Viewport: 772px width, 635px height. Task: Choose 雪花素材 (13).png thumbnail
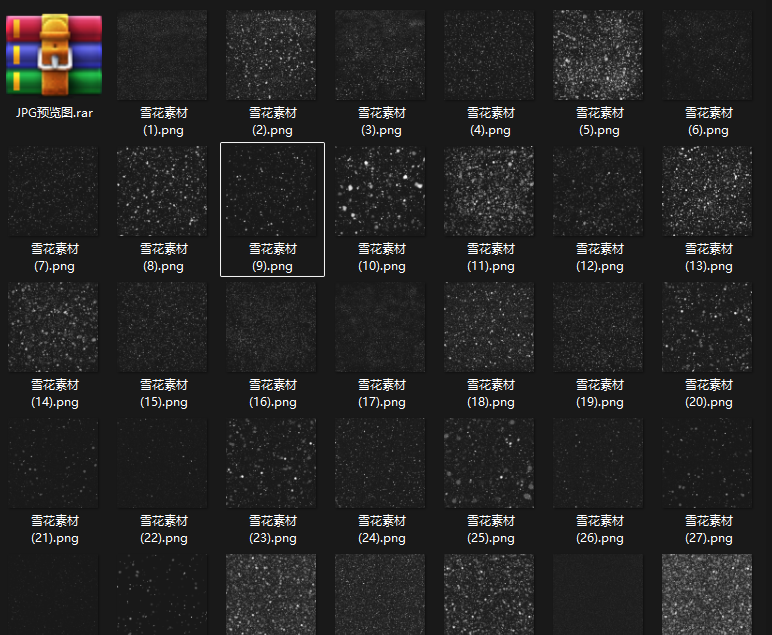[x=708, y=192]
